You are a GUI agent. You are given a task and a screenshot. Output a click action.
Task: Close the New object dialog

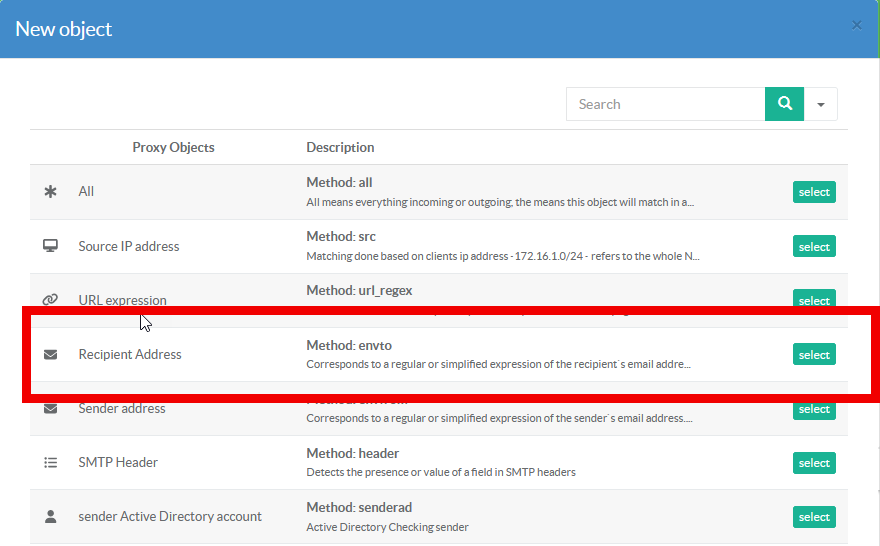coord(856,25)
